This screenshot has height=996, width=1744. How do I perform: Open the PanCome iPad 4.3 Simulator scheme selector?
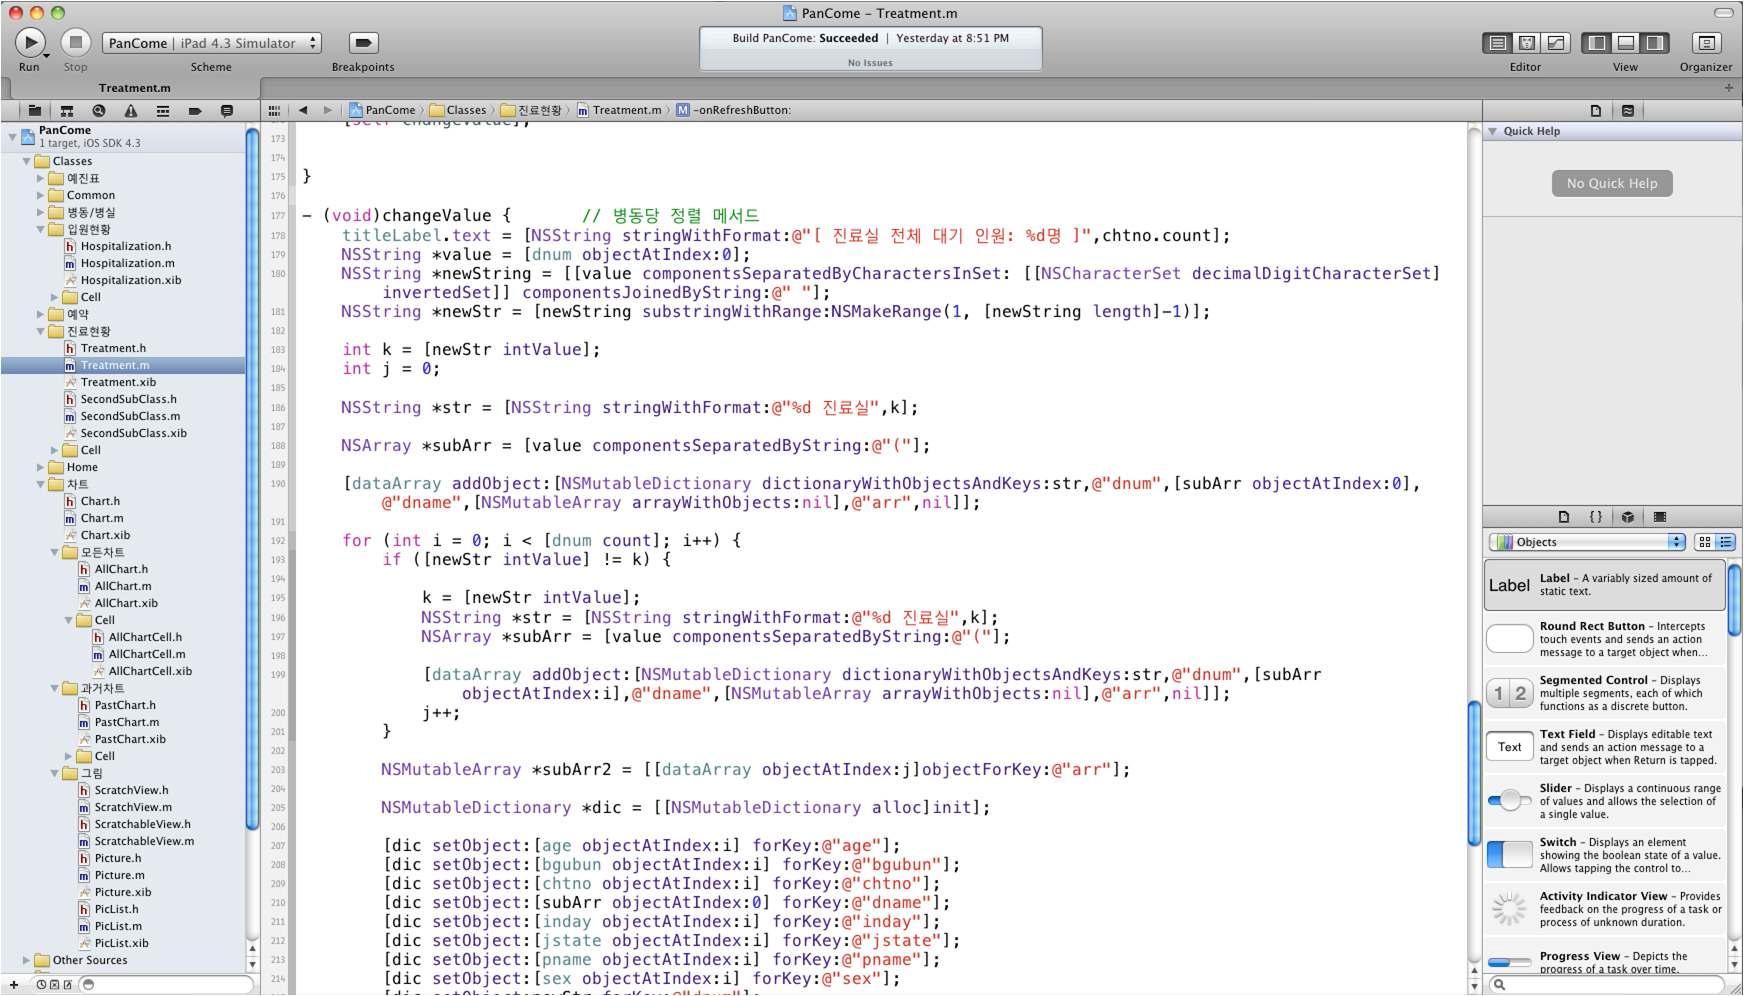point(212,43)
